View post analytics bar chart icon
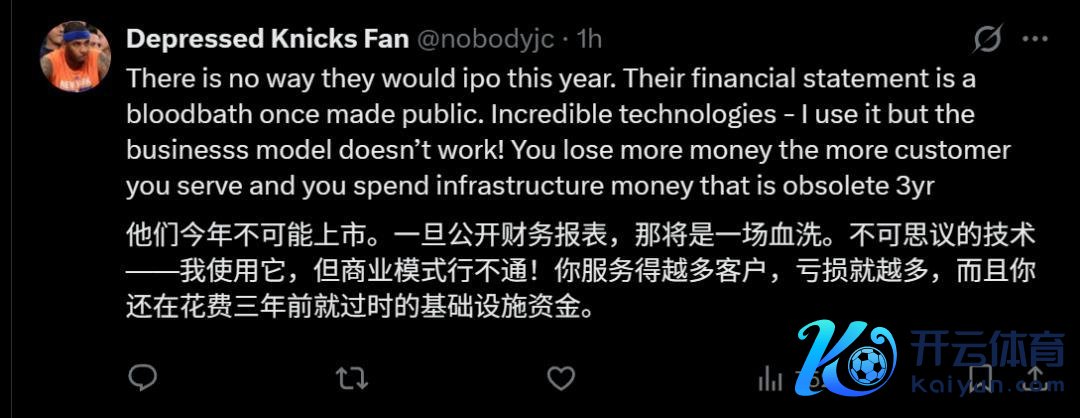Image resolution: width=1080 pixels, height=418 pixels. coord(770,377)
